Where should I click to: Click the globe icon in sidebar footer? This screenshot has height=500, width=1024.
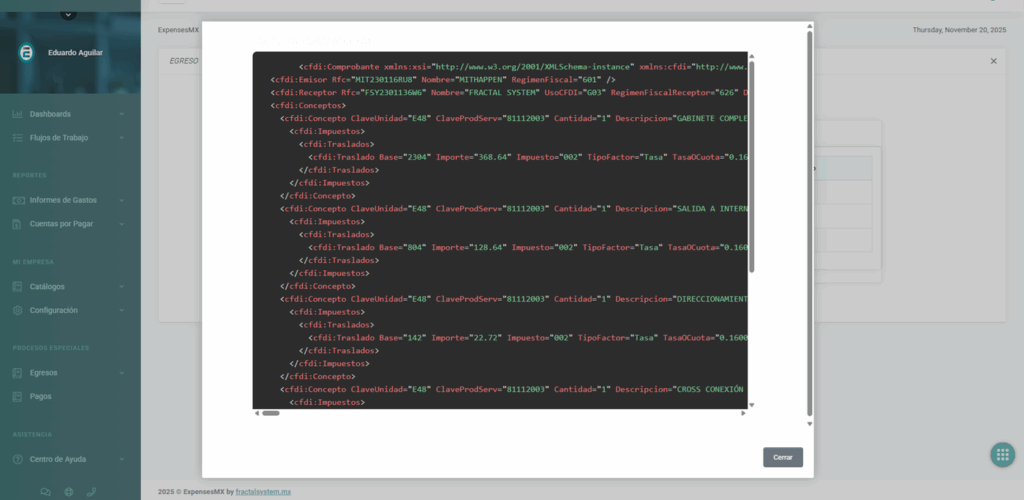(69, 491)
